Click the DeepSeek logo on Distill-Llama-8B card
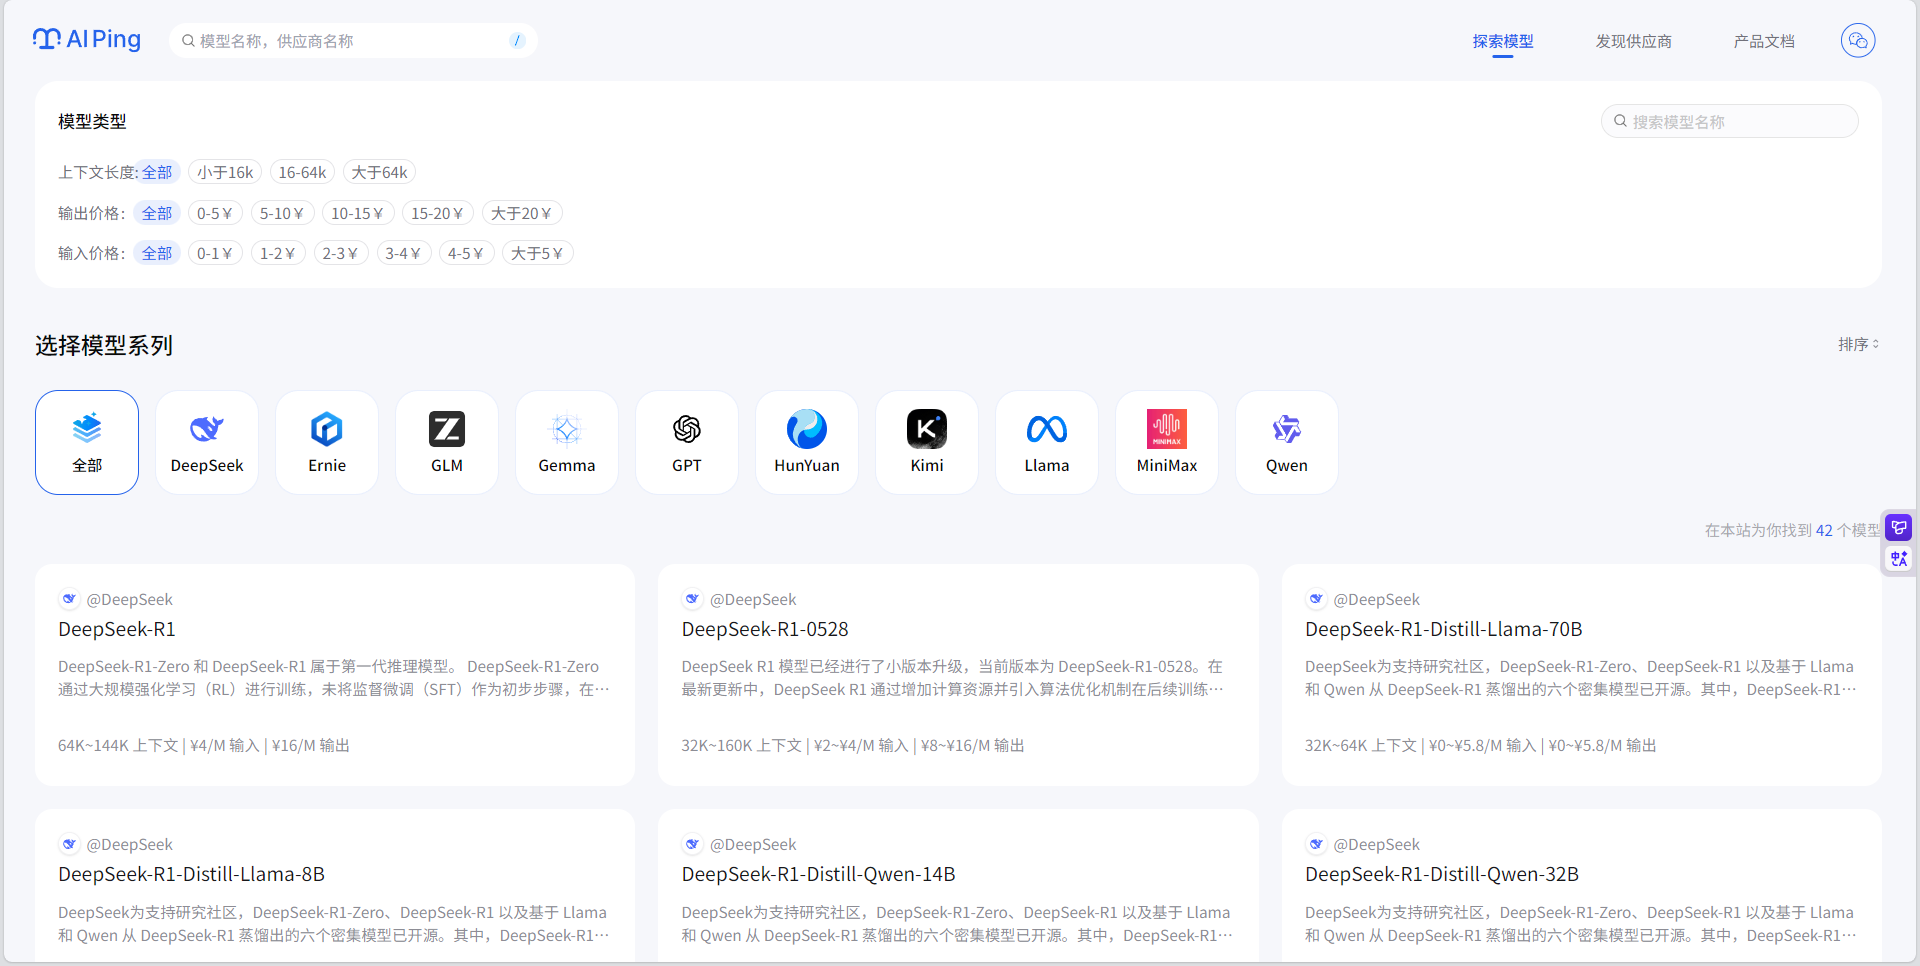 (x=69, y=844)
